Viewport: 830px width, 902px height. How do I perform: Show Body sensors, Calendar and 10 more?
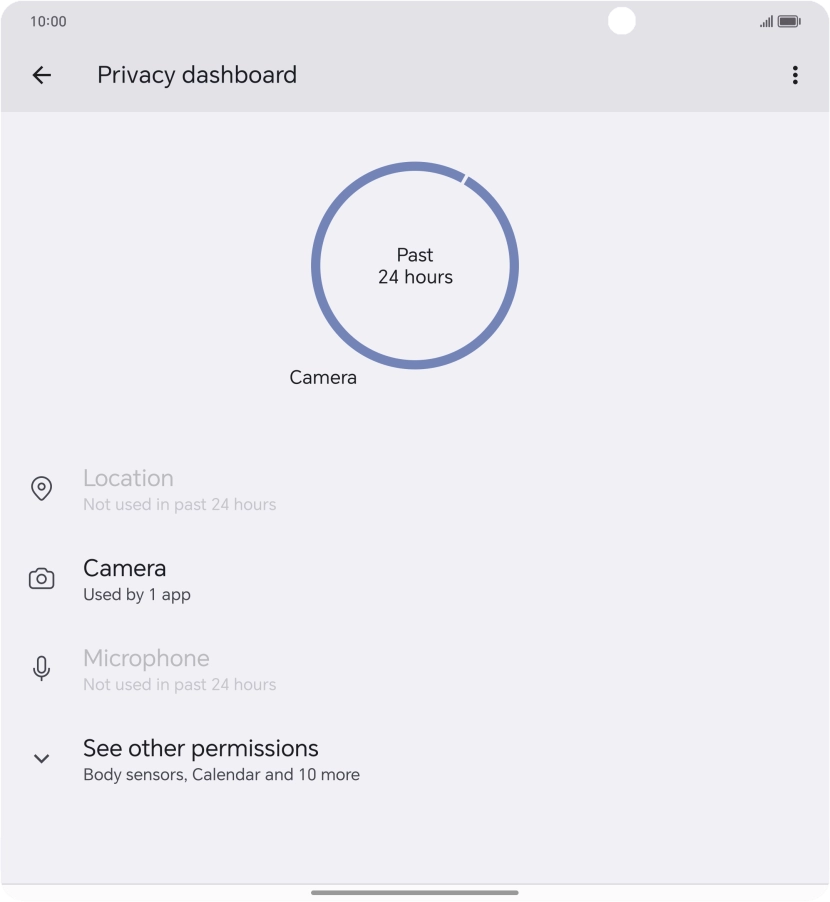click(x=221, y=775)
